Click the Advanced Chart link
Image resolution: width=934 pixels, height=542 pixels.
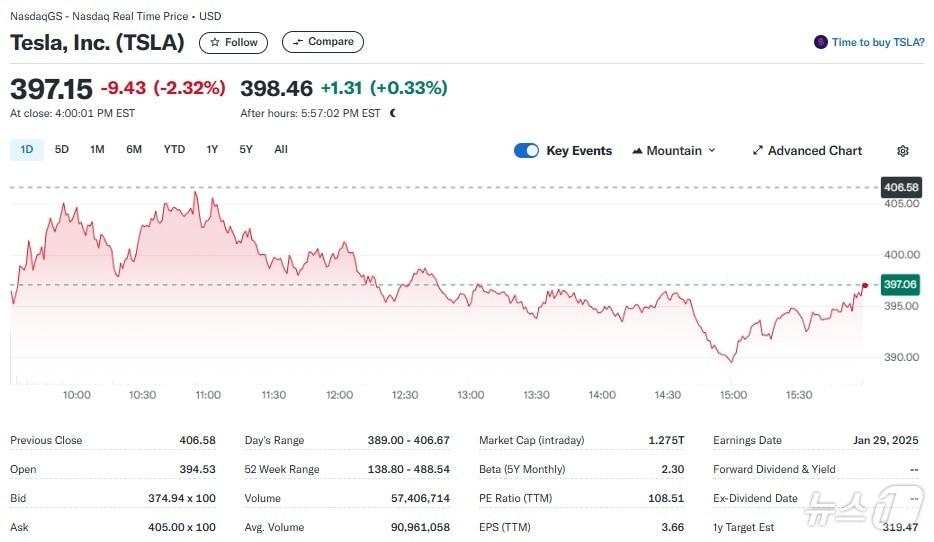(x=814, y=151)
